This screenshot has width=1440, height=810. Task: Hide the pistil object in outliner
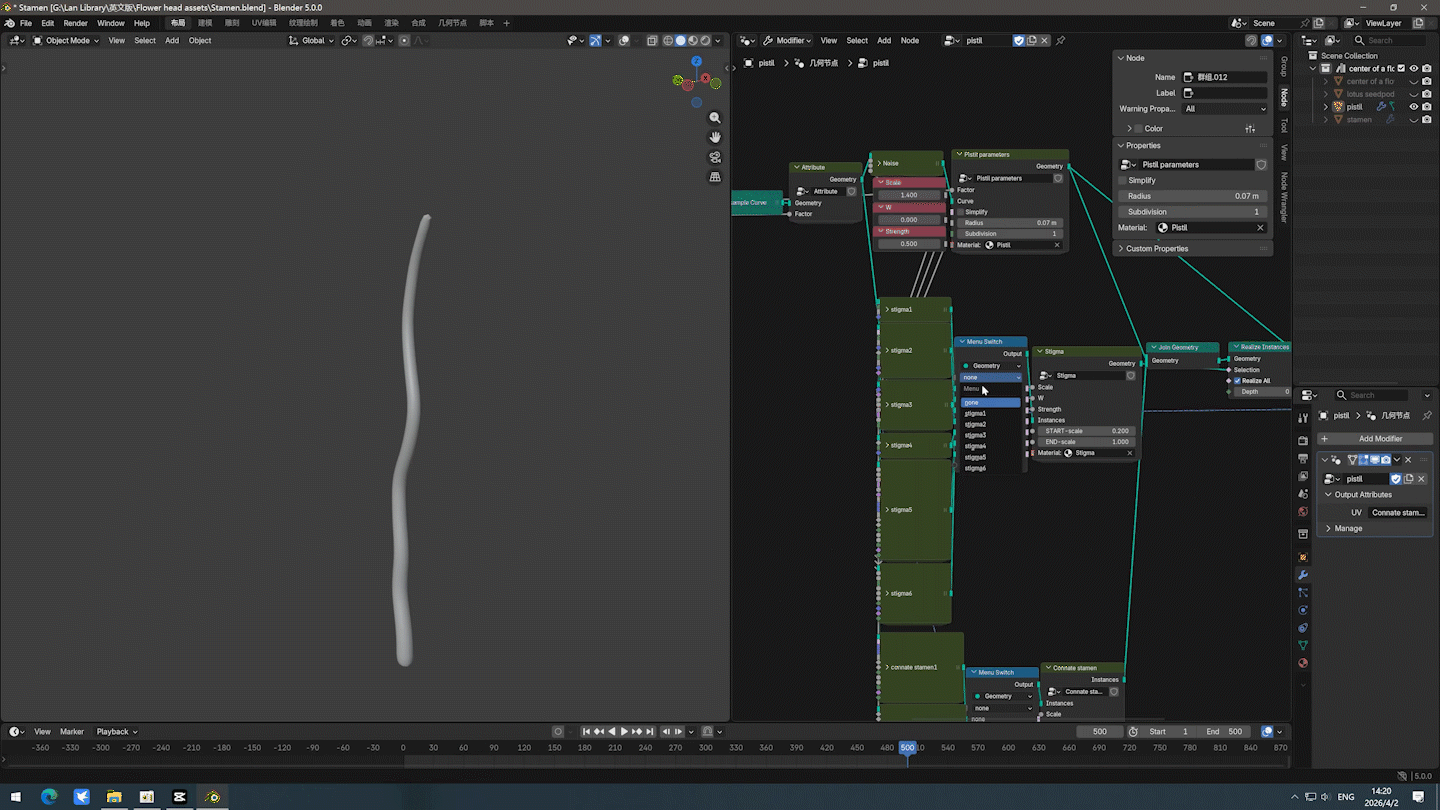click(x=1414, y=107)
